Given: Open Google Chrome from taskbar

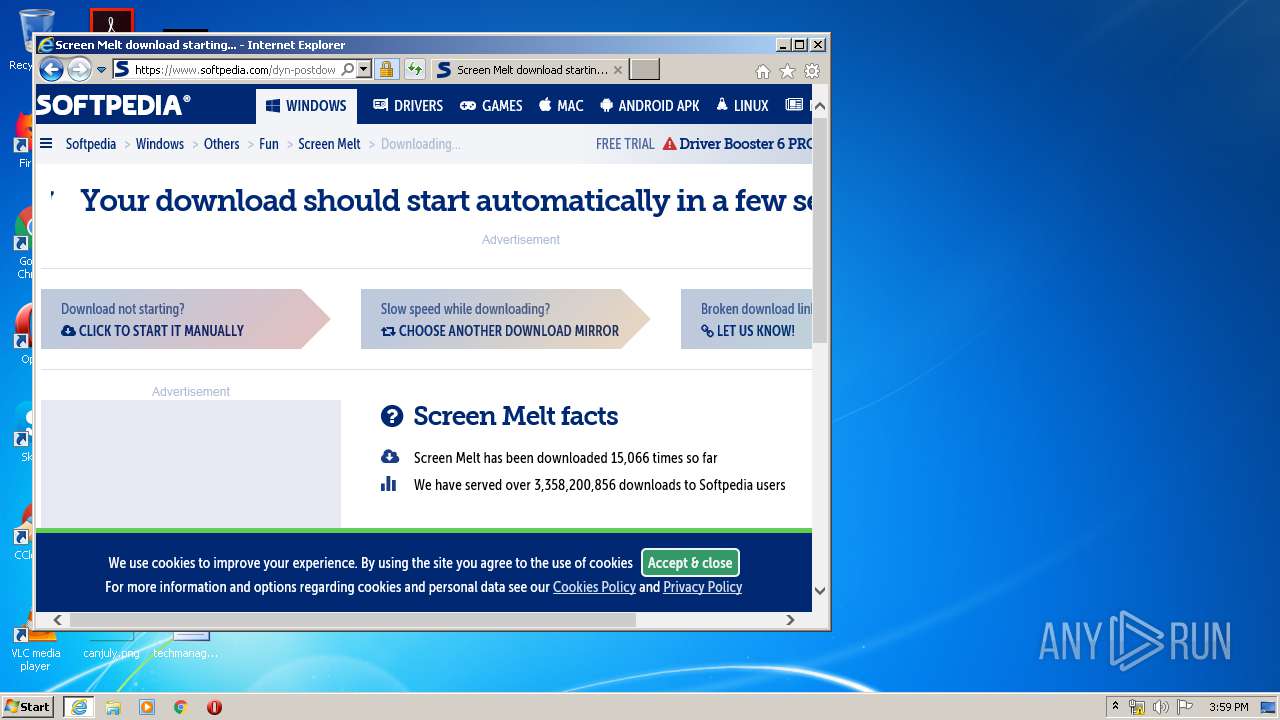Looking at the screenshot, I should point(181,707).
